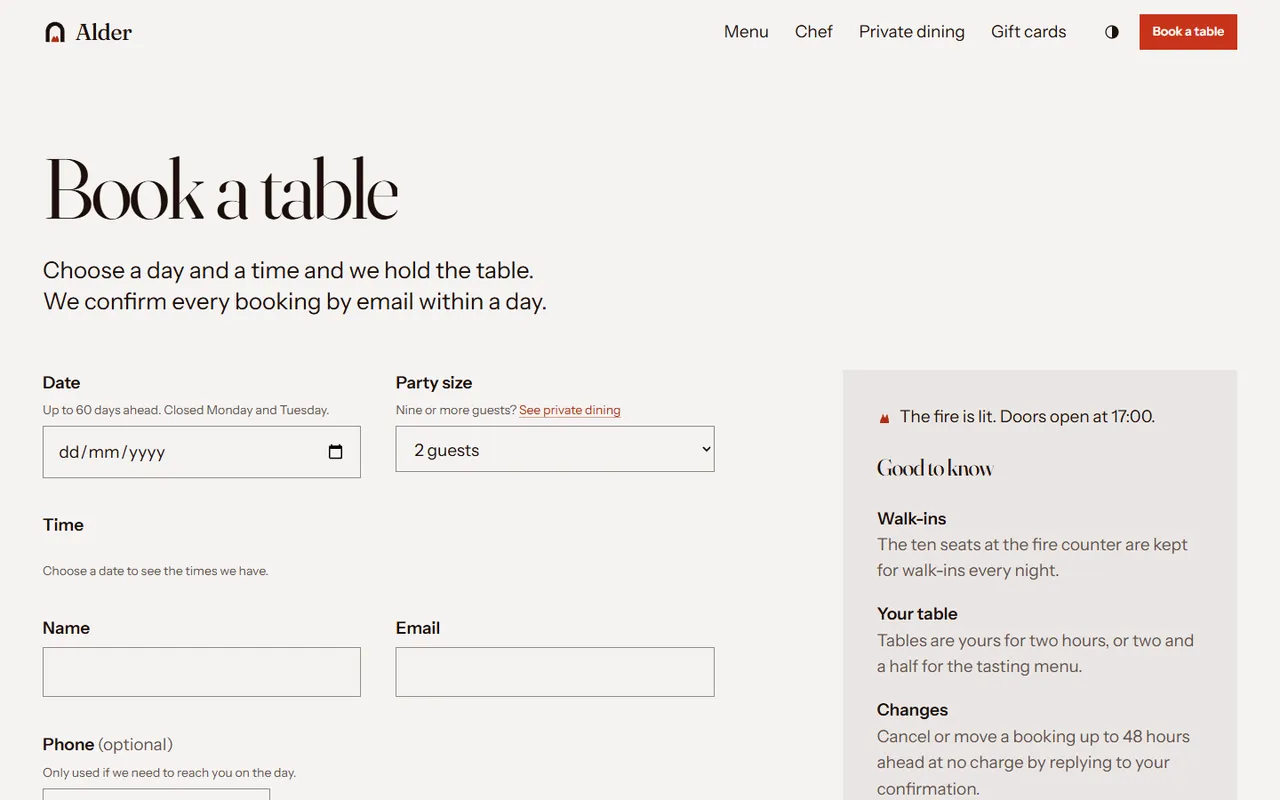The image size is (1280, 800).
Task: Click the Alder arch logo icon
Action: point(55,32)
